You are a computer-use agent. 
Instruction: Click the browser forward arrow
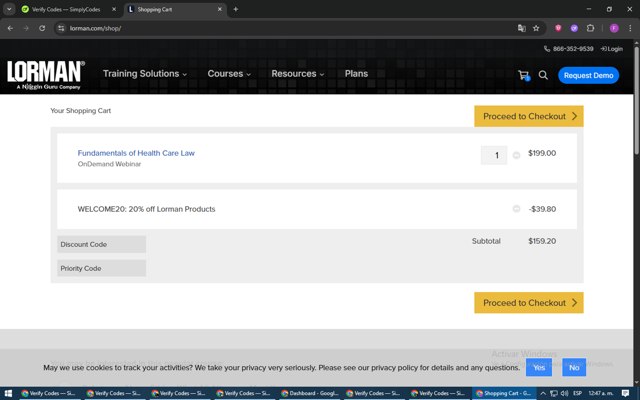[26, 28]
